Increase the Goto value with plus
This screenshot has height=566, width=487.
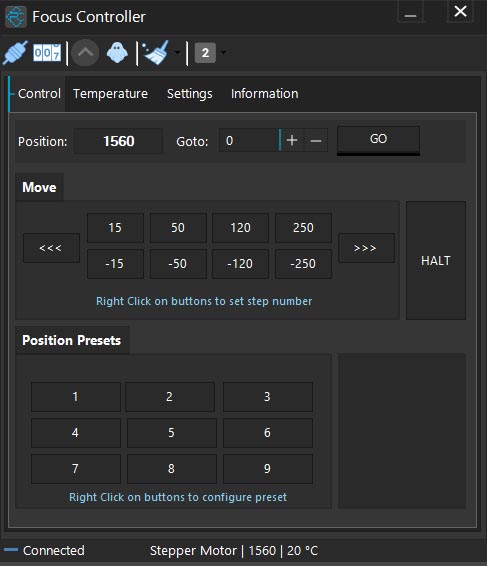pos(292,140)
